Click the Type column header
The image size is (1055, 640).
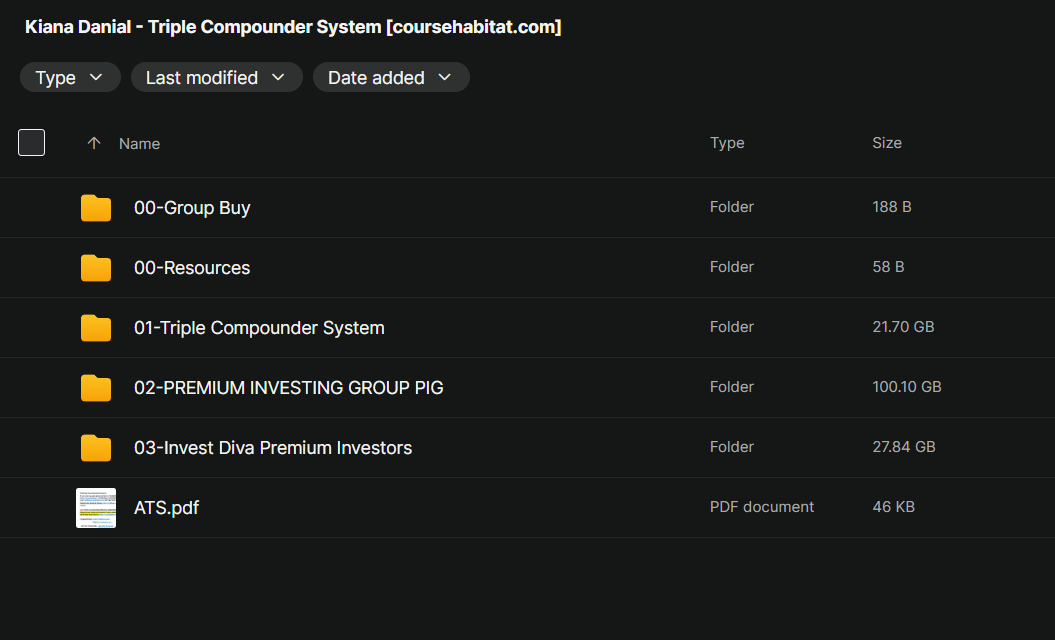click(x=727, y=143)
